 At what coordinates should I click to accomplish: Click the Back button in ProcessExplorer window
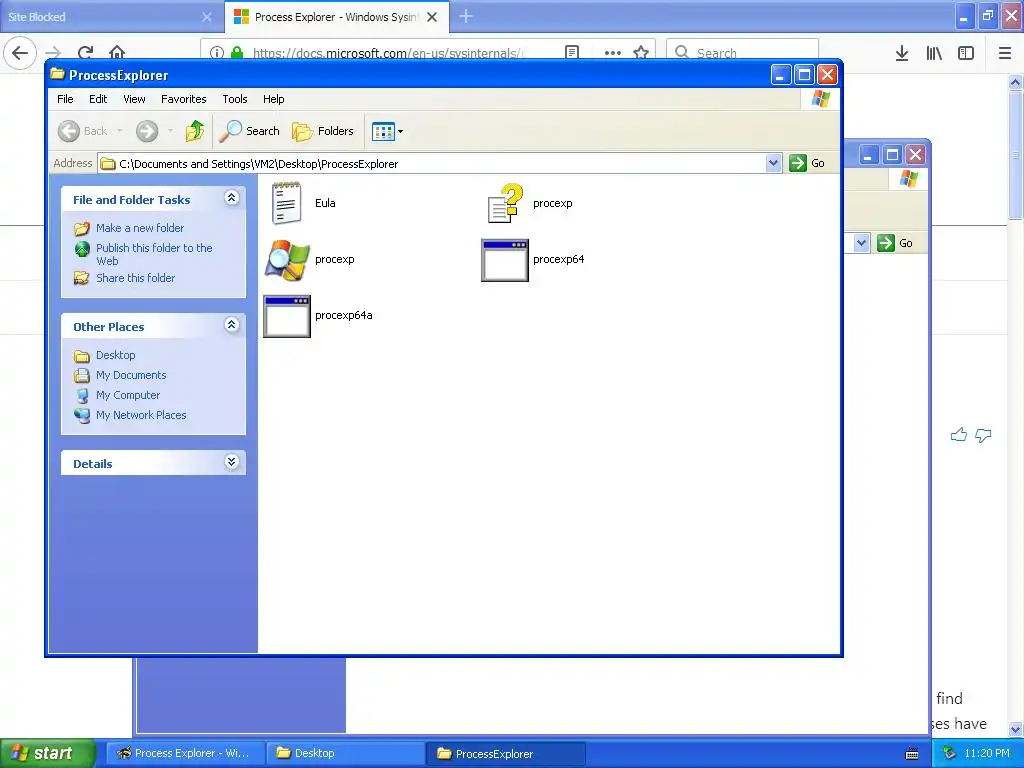pos(82,131)
